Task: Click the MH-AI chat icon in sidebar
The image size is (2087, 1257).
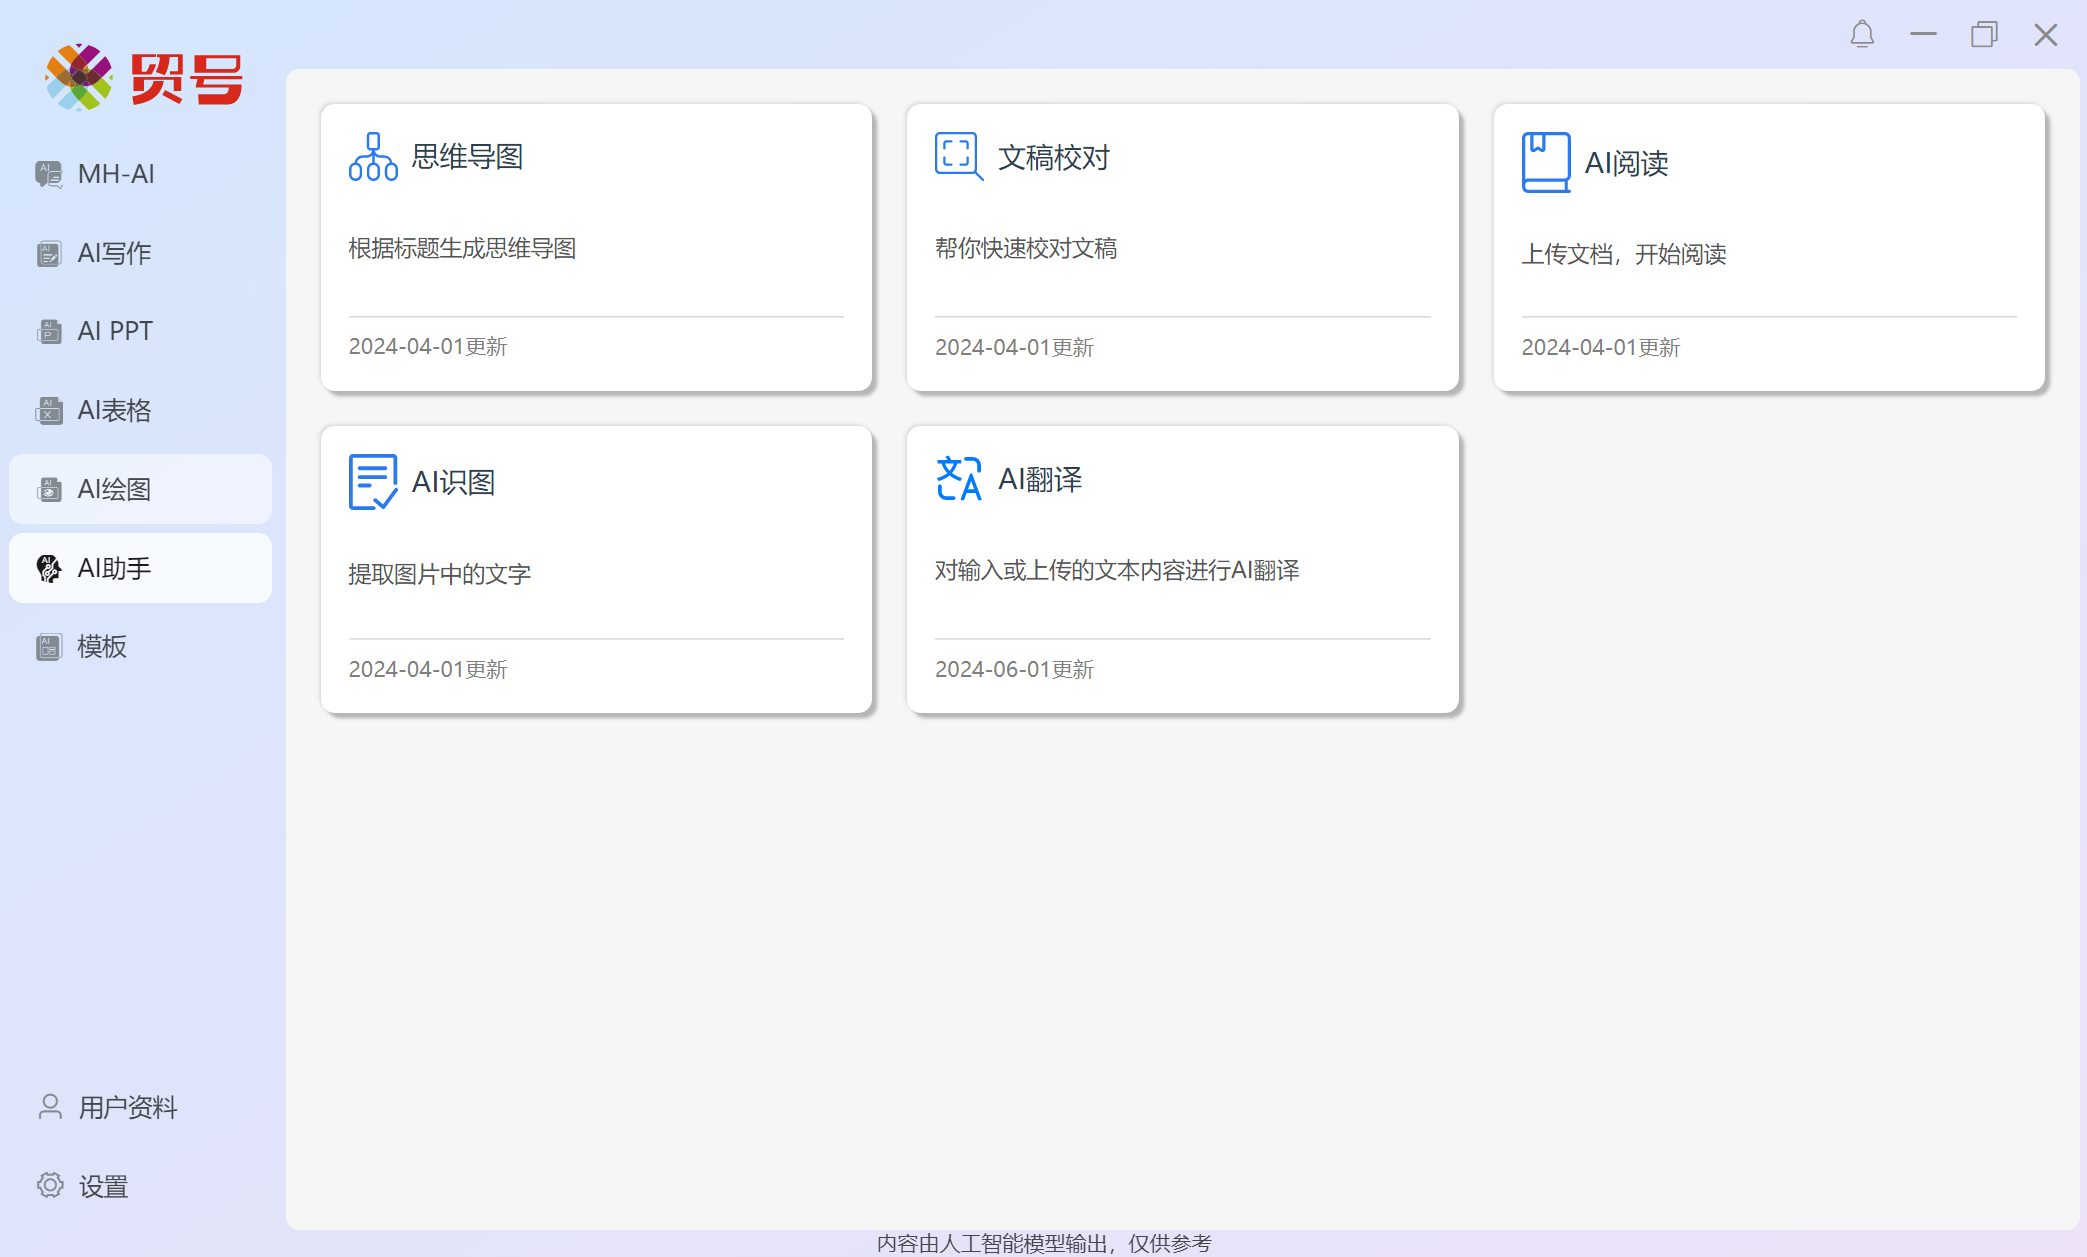Action: click(49, 174)
